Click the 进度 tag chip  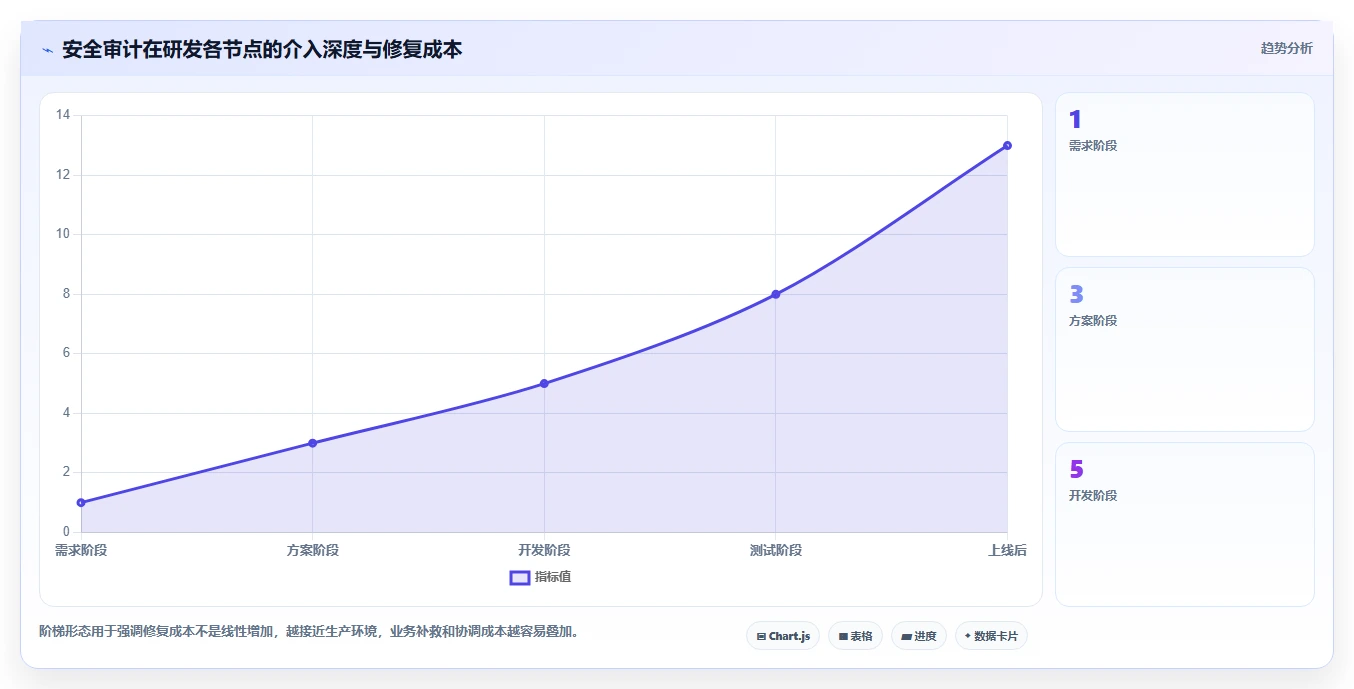tap(919, 636)
